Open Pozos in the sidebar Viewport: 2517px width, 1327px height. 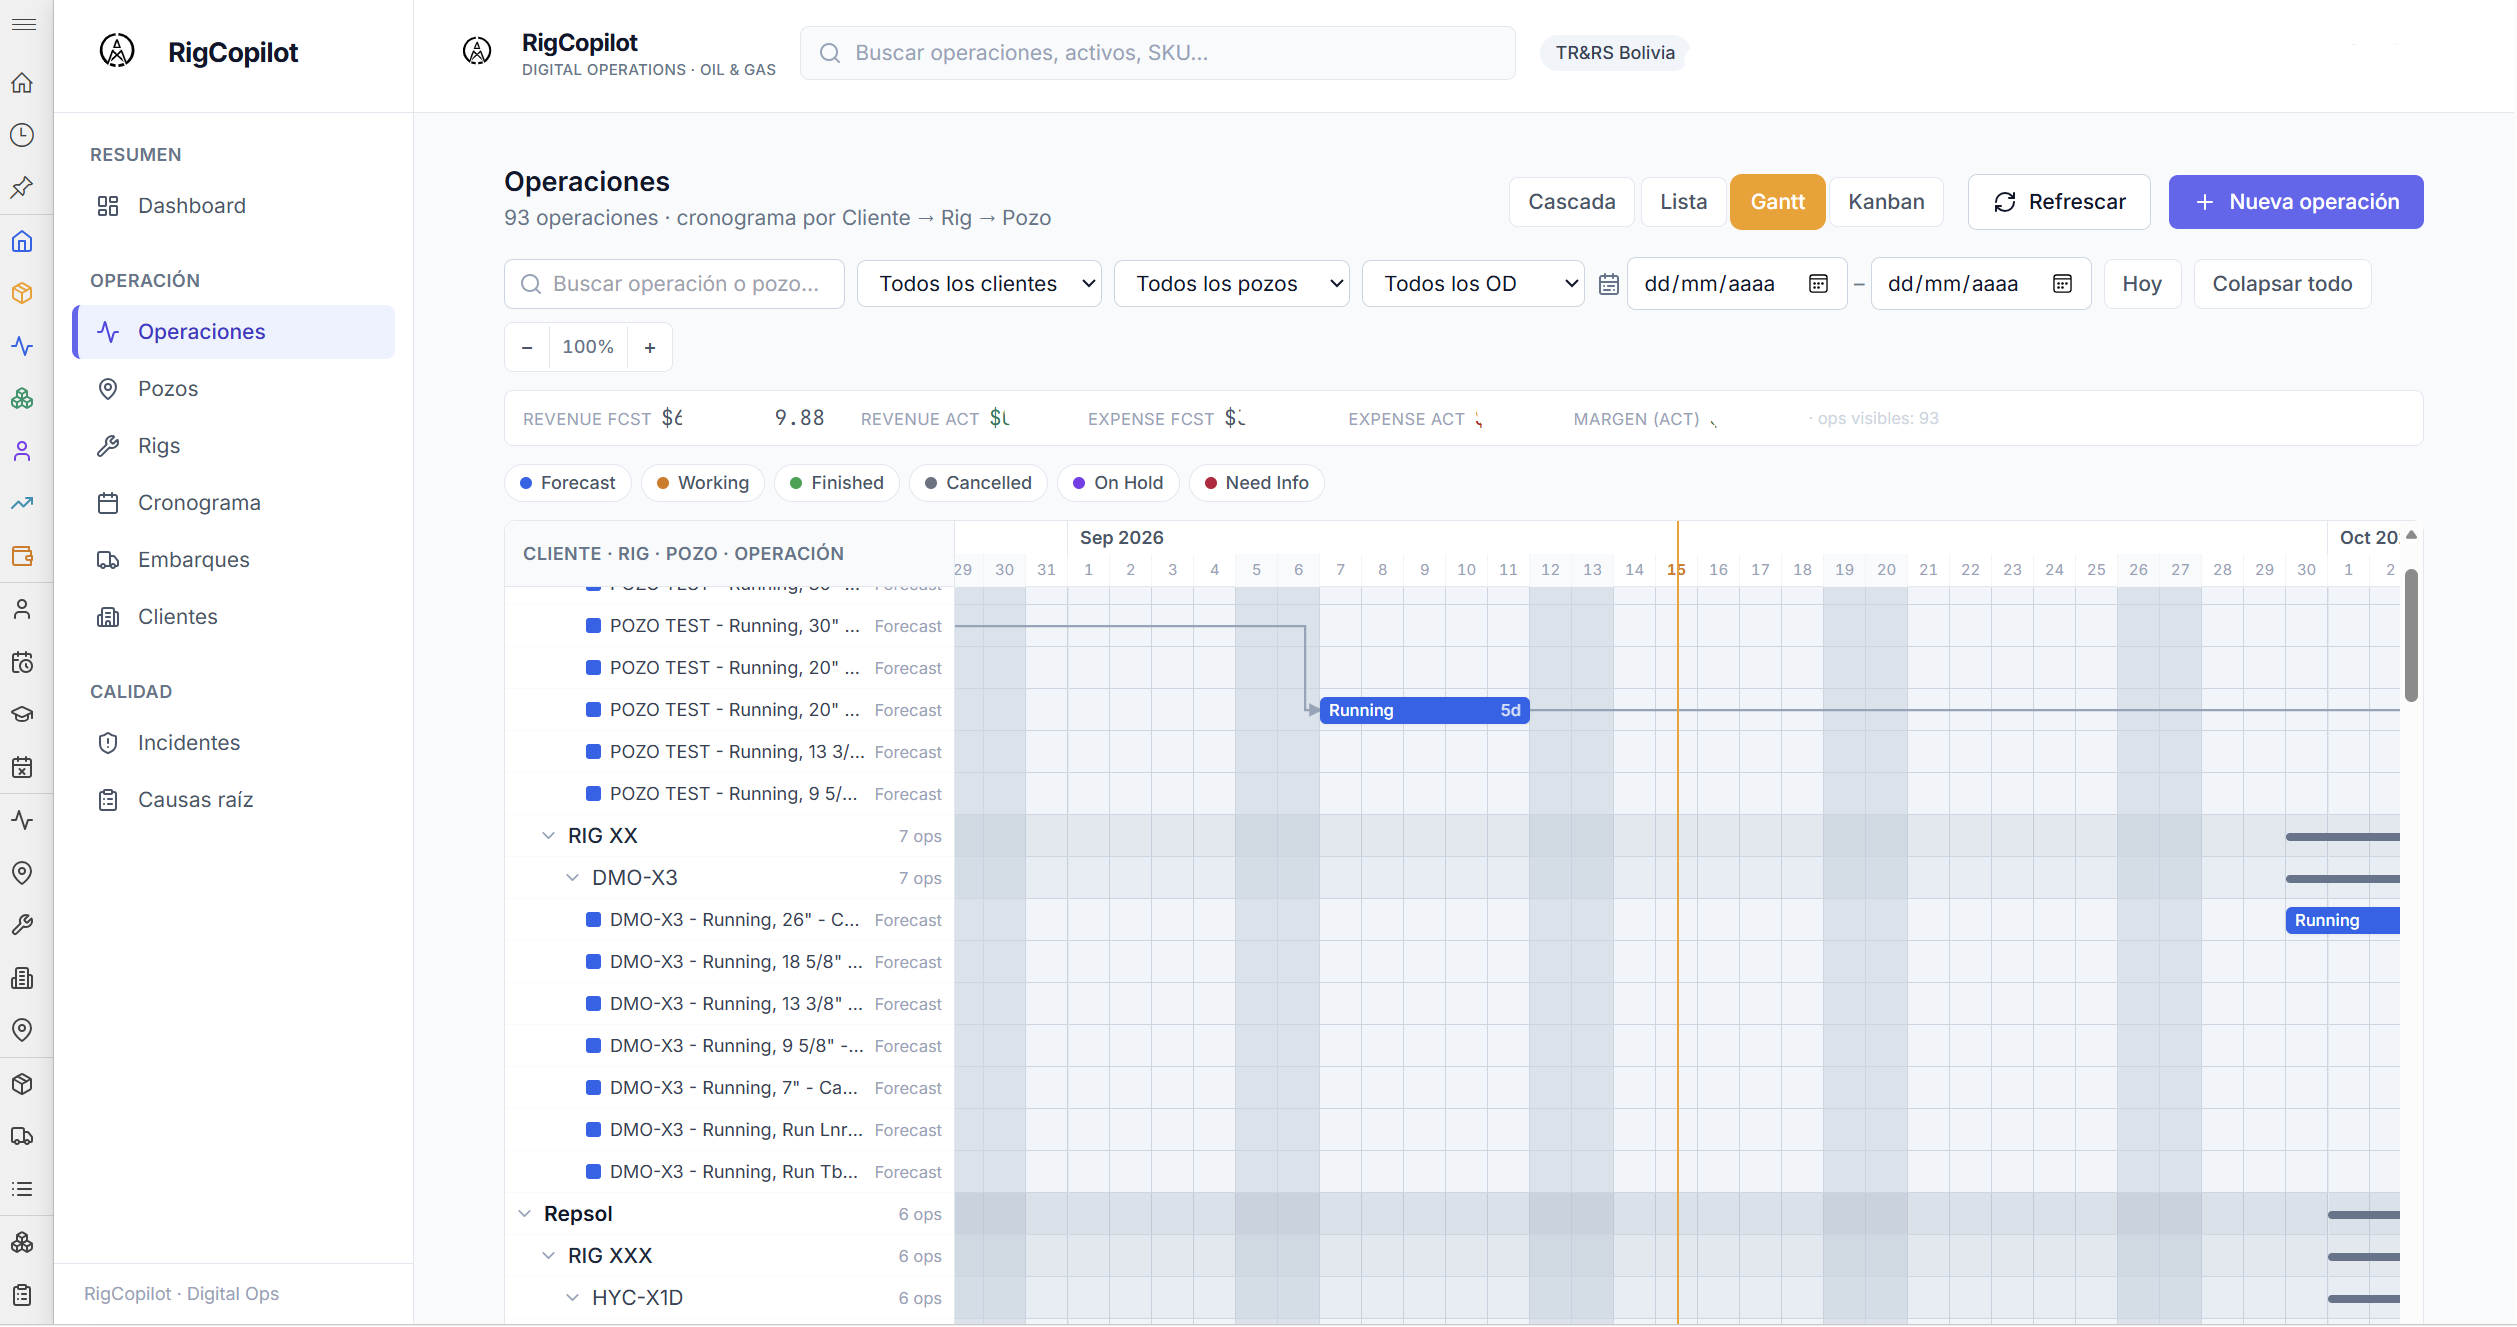click(x=234, y=389)
